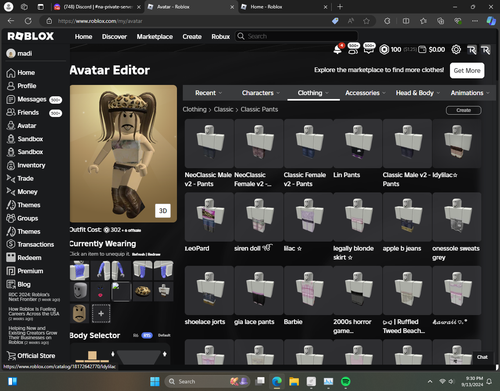Select the R15 body type pill
The height and width of the screenshot is (391, 500).
point(147,335)
